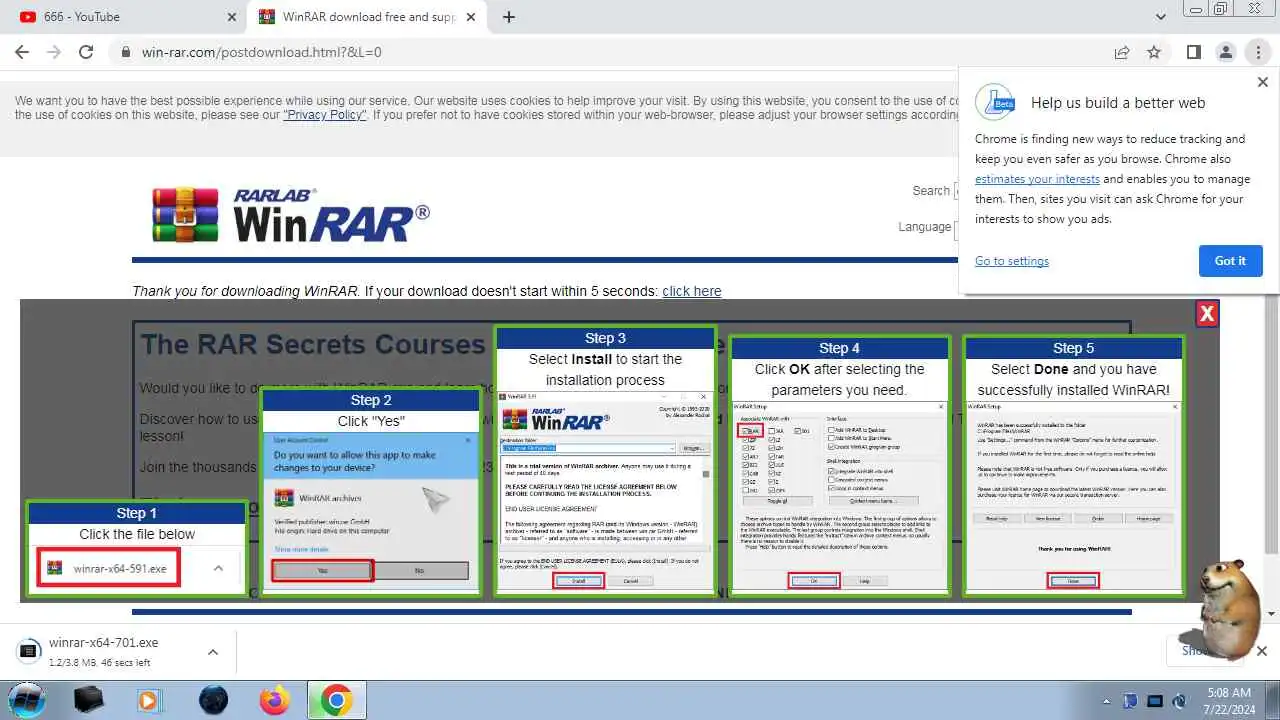This screenshot has height=720, width=1280.
Task: Click the Thank you for downloading WinRAR text
Action: click(x=245, y=291)
